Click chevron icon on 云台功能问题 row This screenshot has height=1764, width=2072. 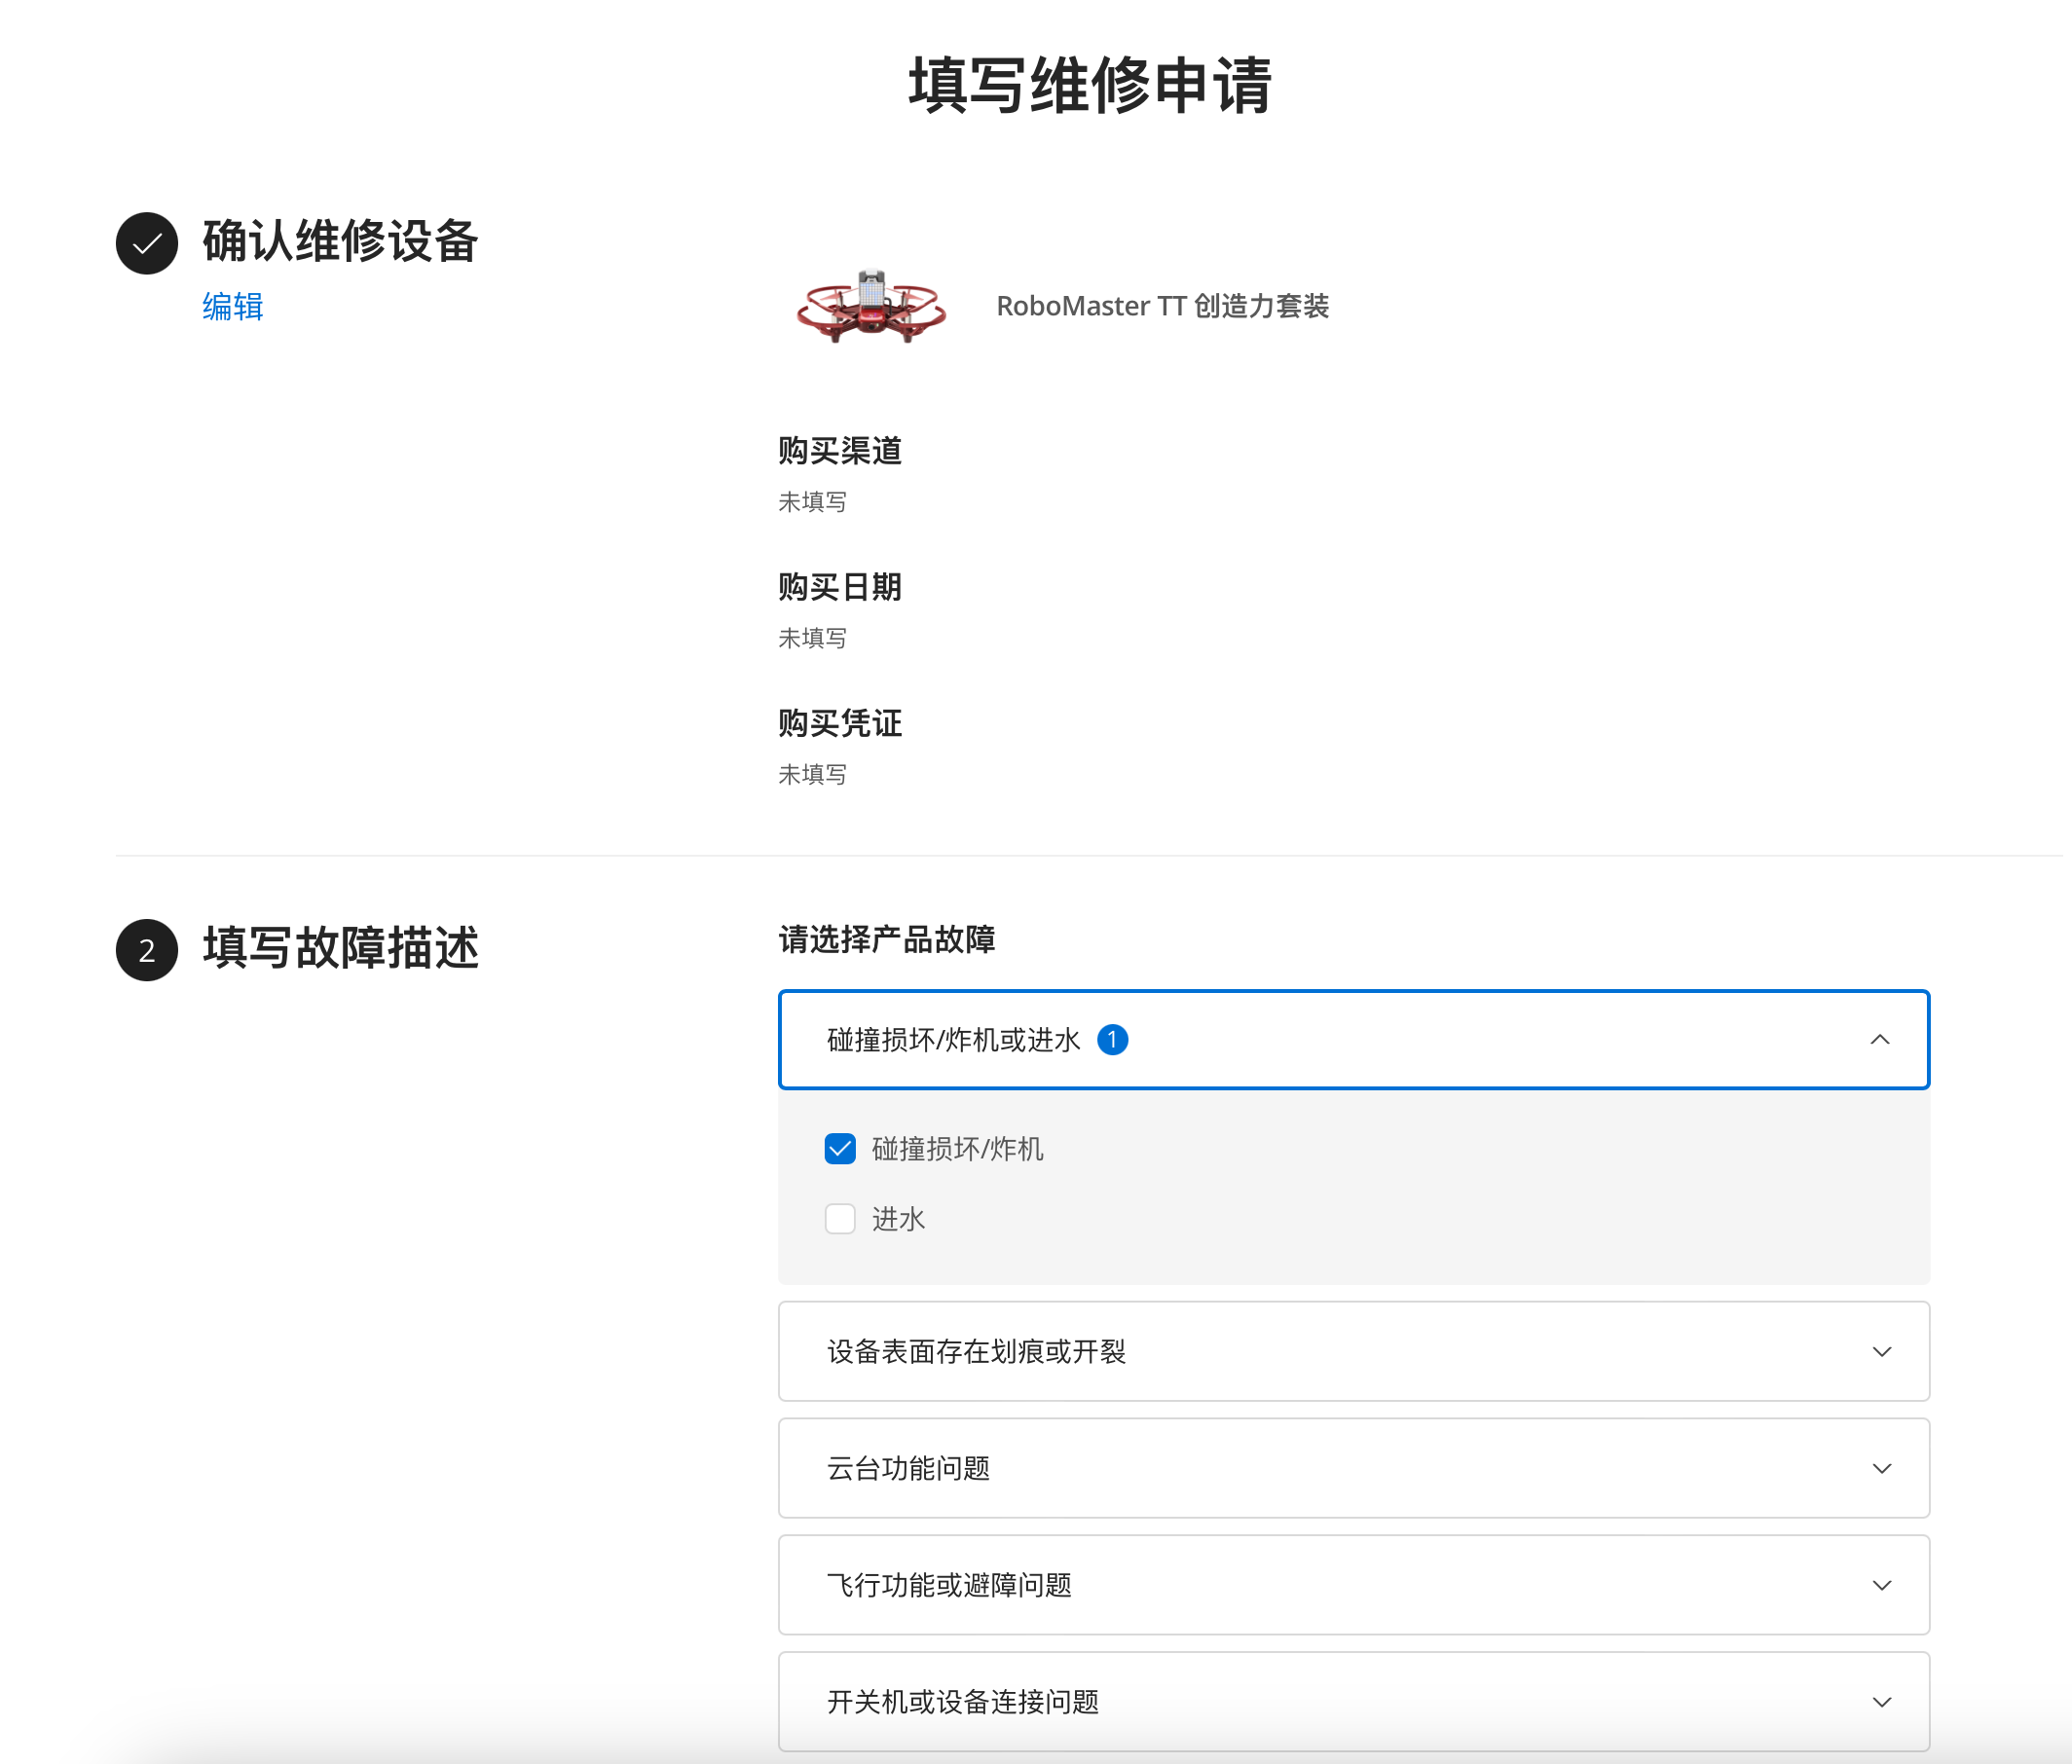point(1881,1468)
